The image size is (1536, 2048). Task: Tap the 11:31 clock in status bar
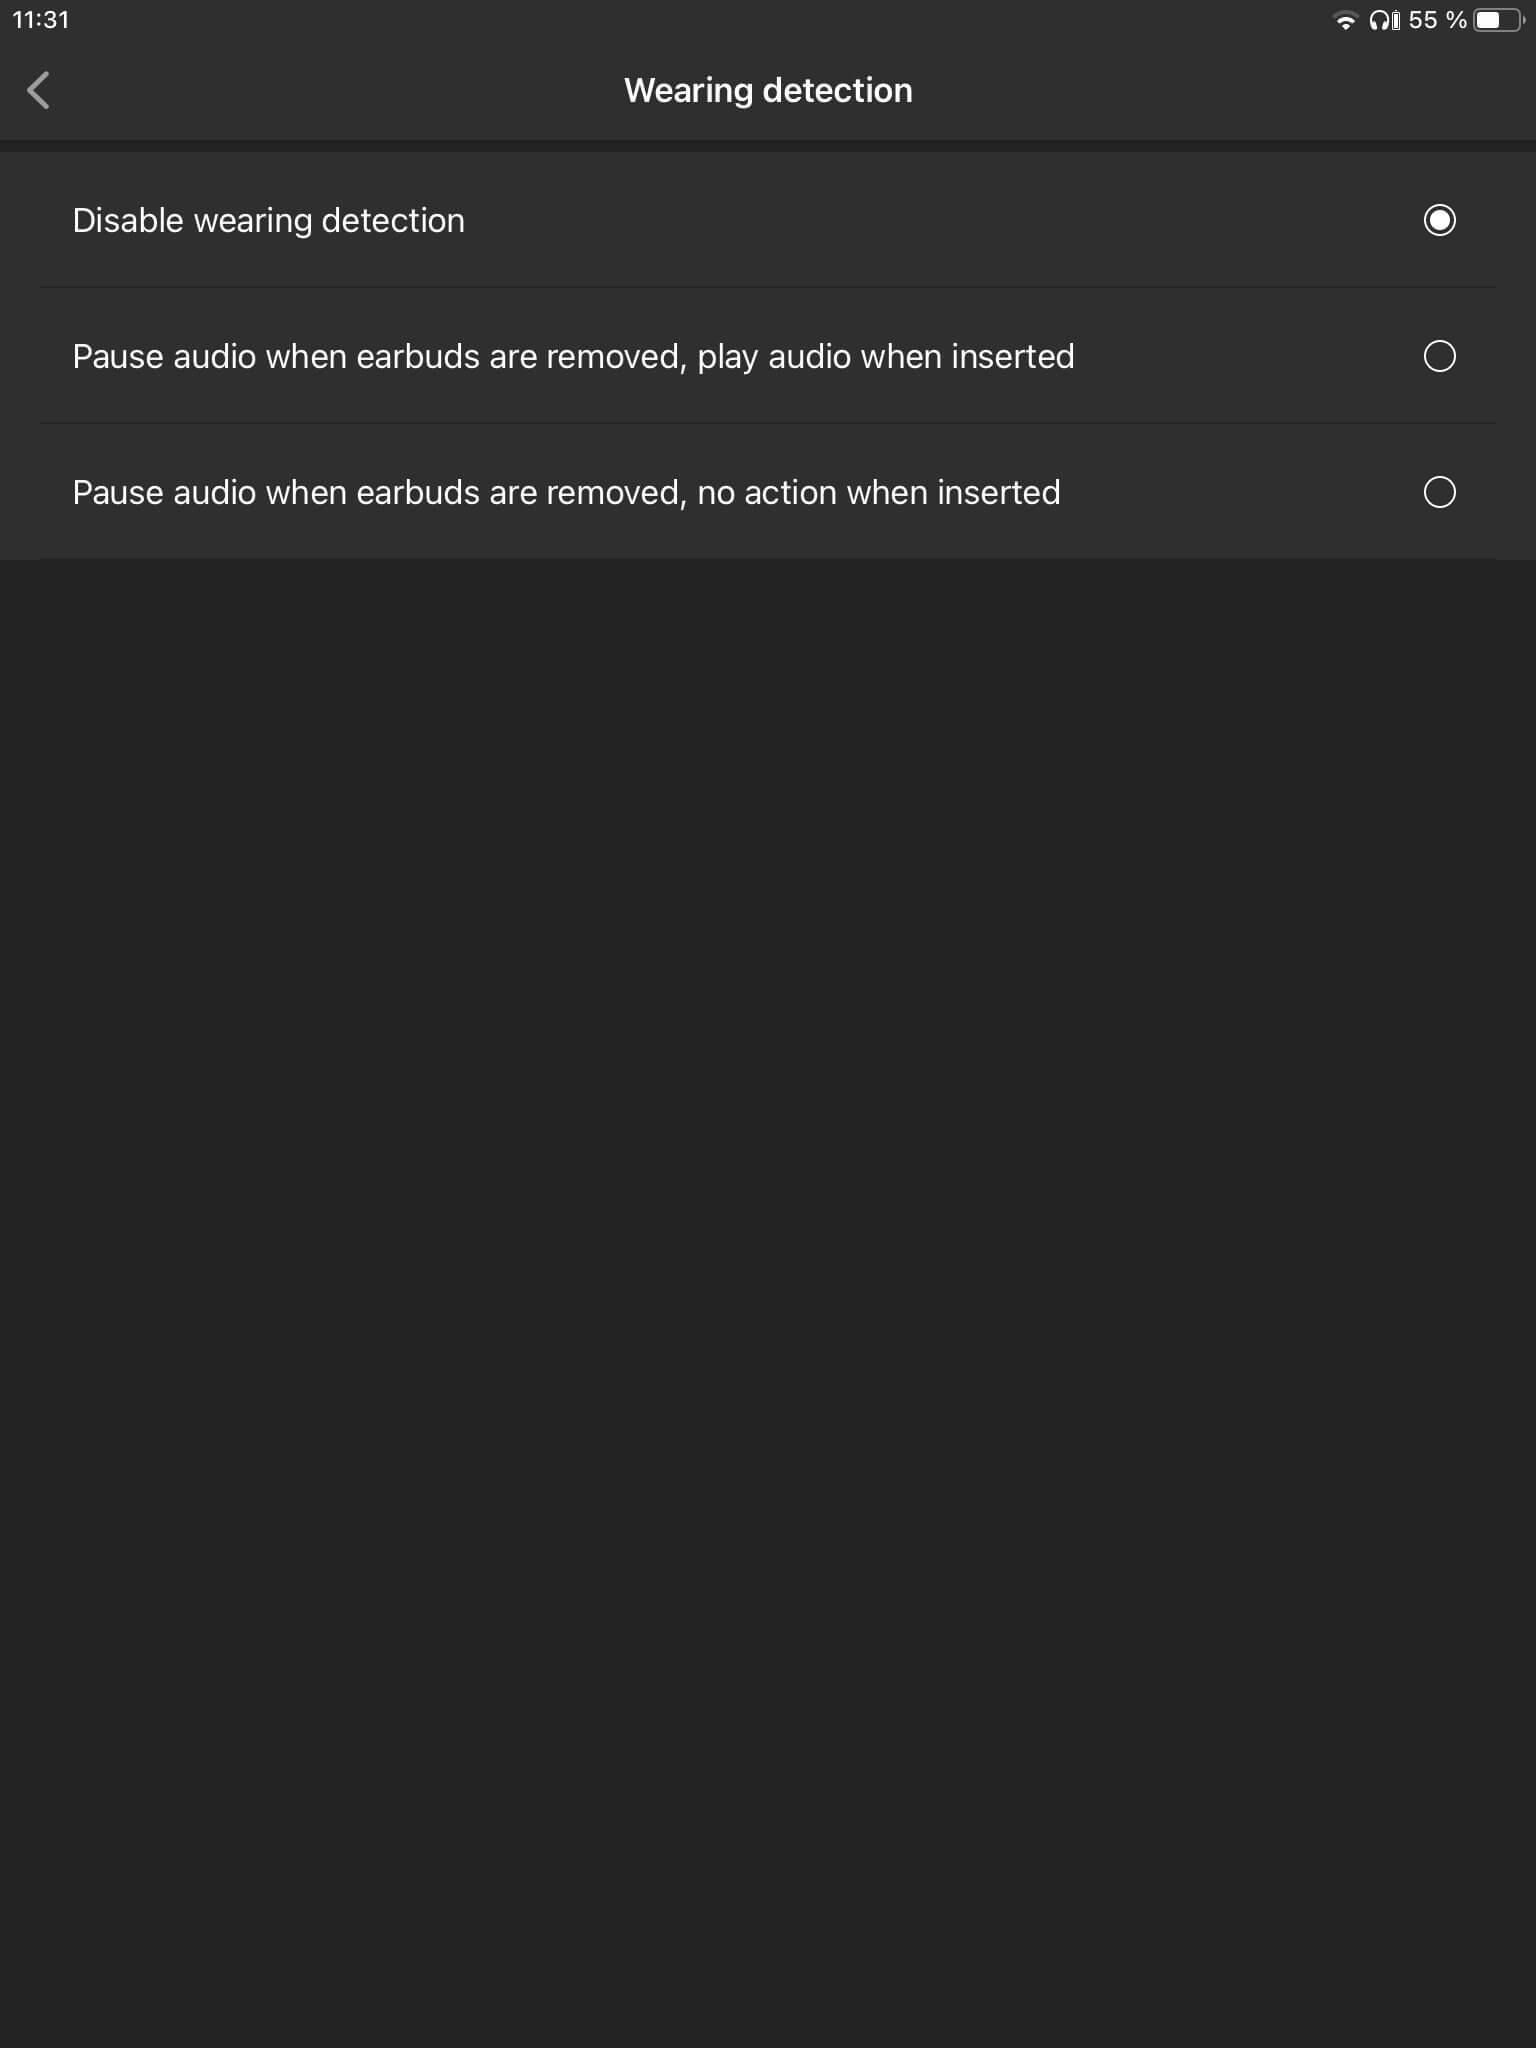click(x=41, y=20)
